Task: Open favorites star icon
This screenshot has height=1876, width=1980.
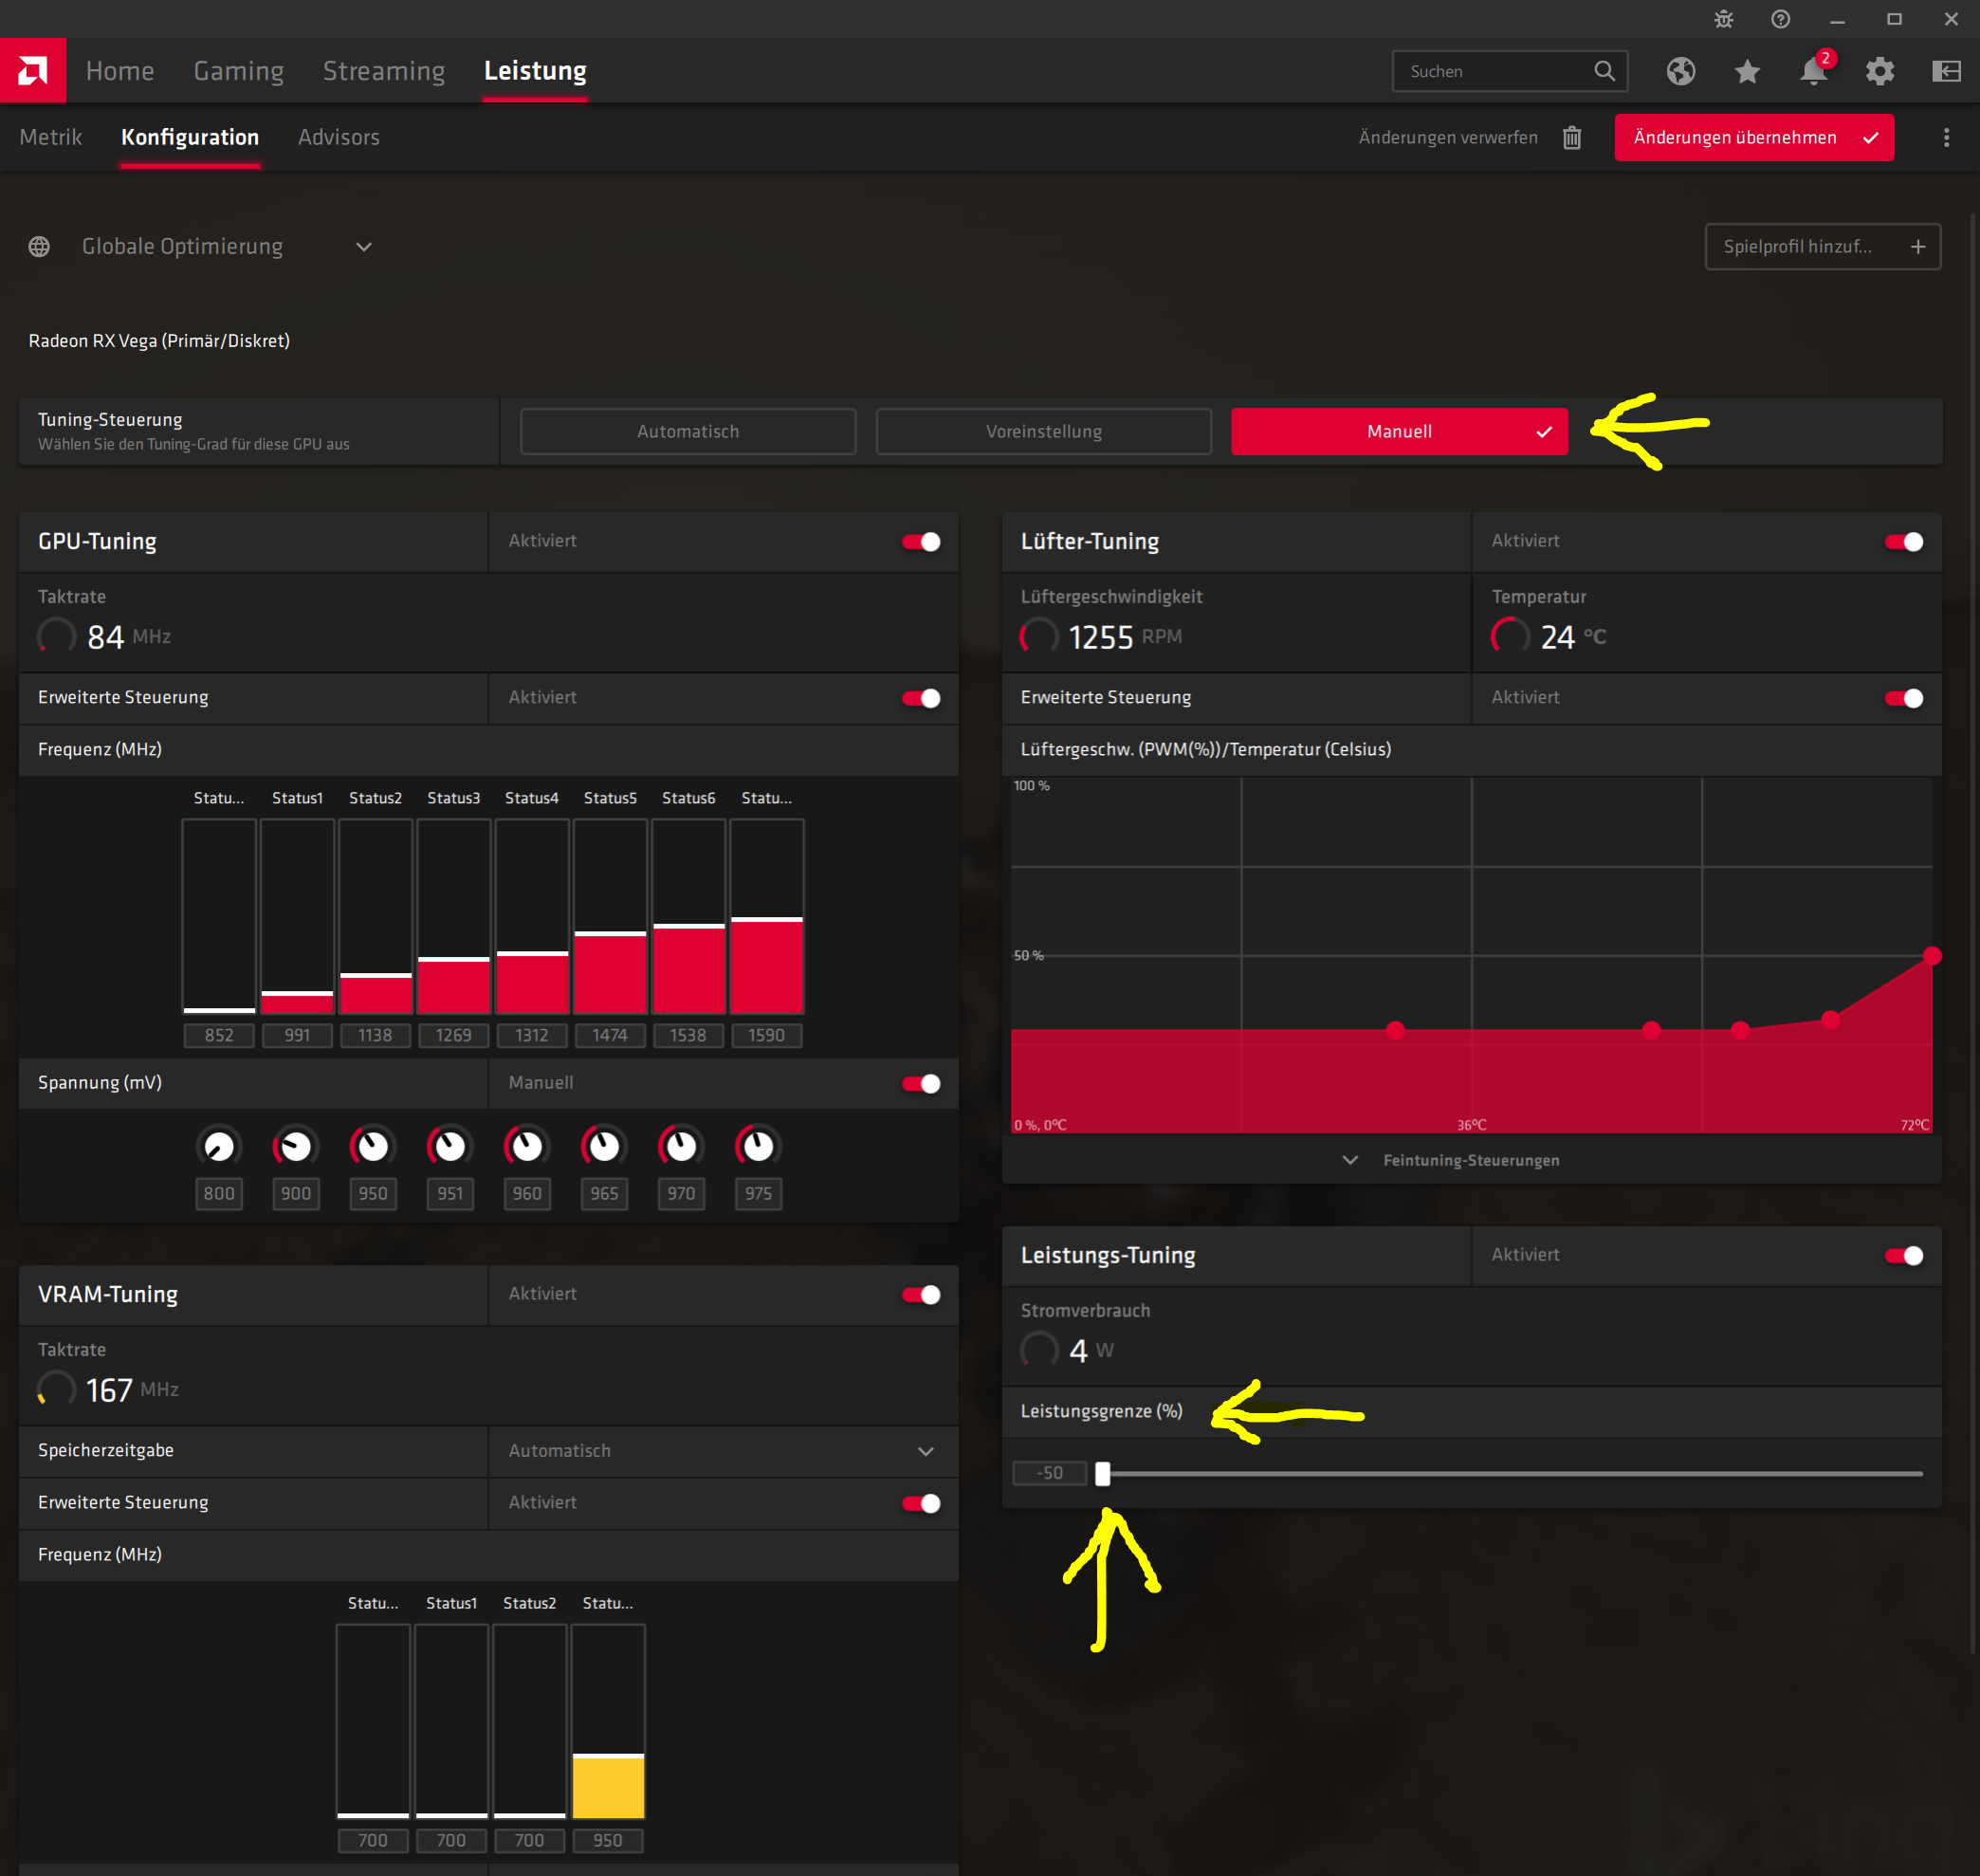Action: pyautogui.click(x=1747, y=71)
